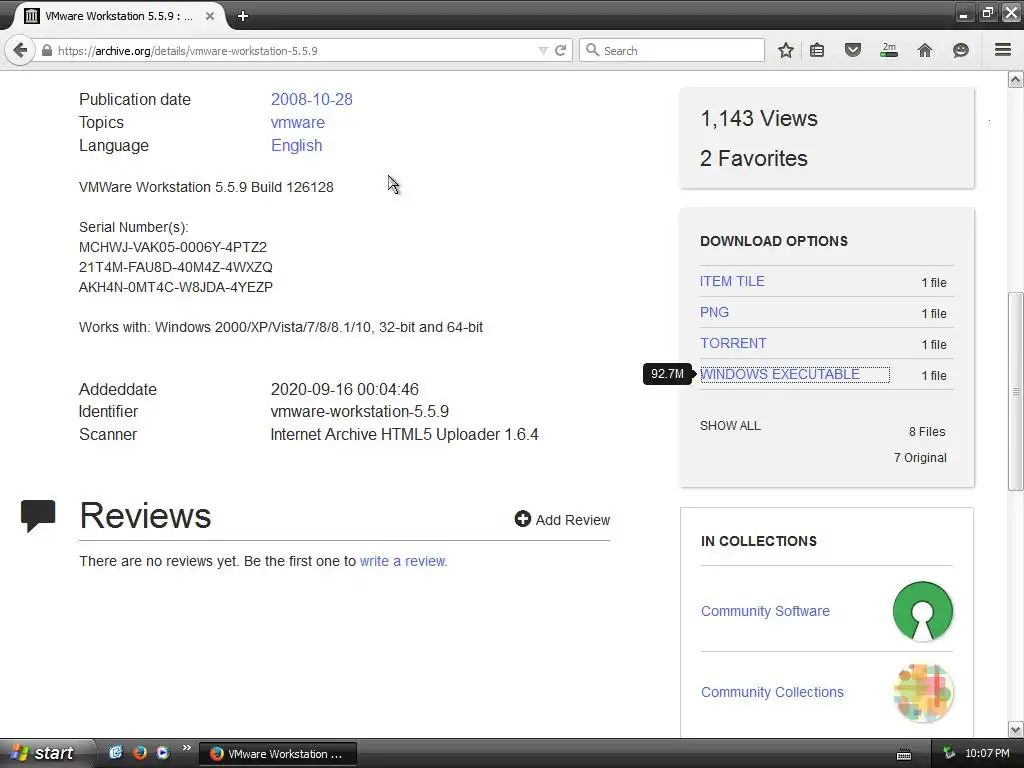Click the keyboard icon in the taskbar
This screenshot has width=1024, height=768.
pyautogui.click(x=904, y=754)
